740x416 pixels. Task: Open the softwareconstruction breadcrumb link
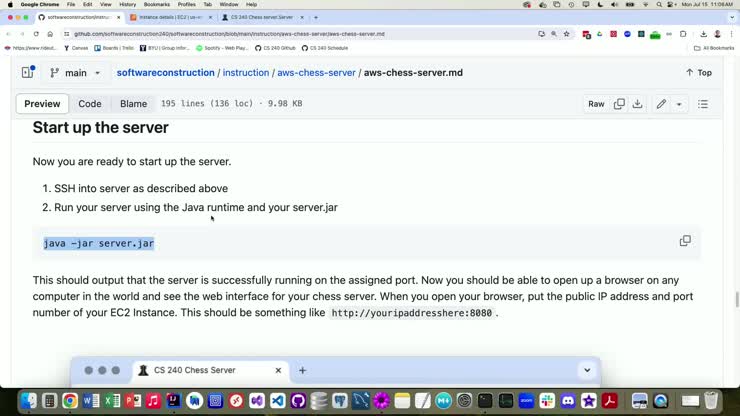coord(165,73)
